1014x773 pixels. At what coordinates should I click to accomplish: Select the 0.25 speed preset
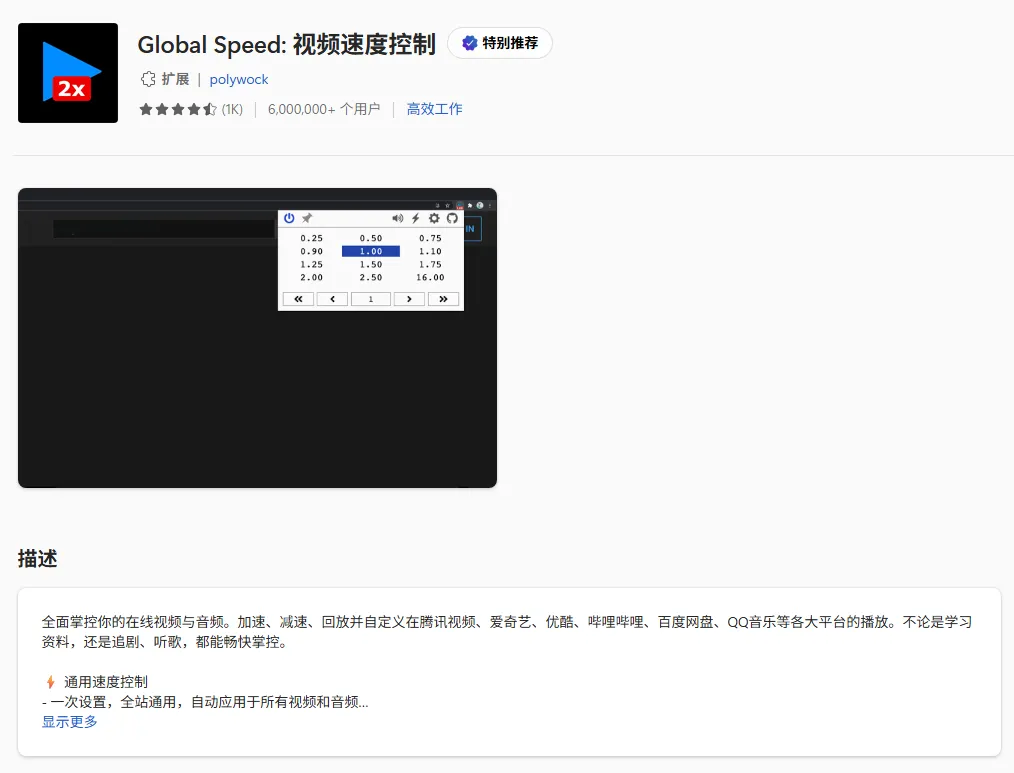pos(311,238)
